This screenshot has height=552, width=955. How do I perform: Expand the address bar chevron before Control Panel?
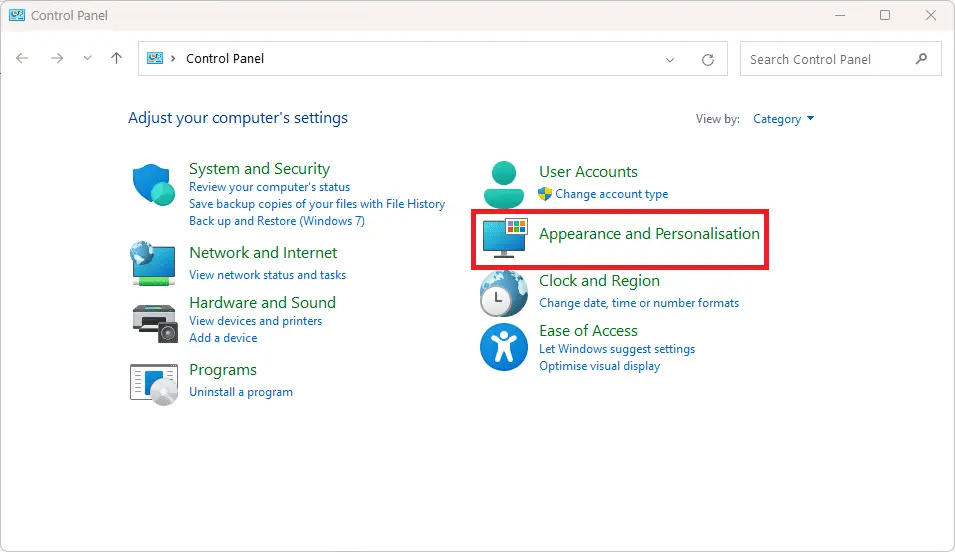[x=173, y=58]
